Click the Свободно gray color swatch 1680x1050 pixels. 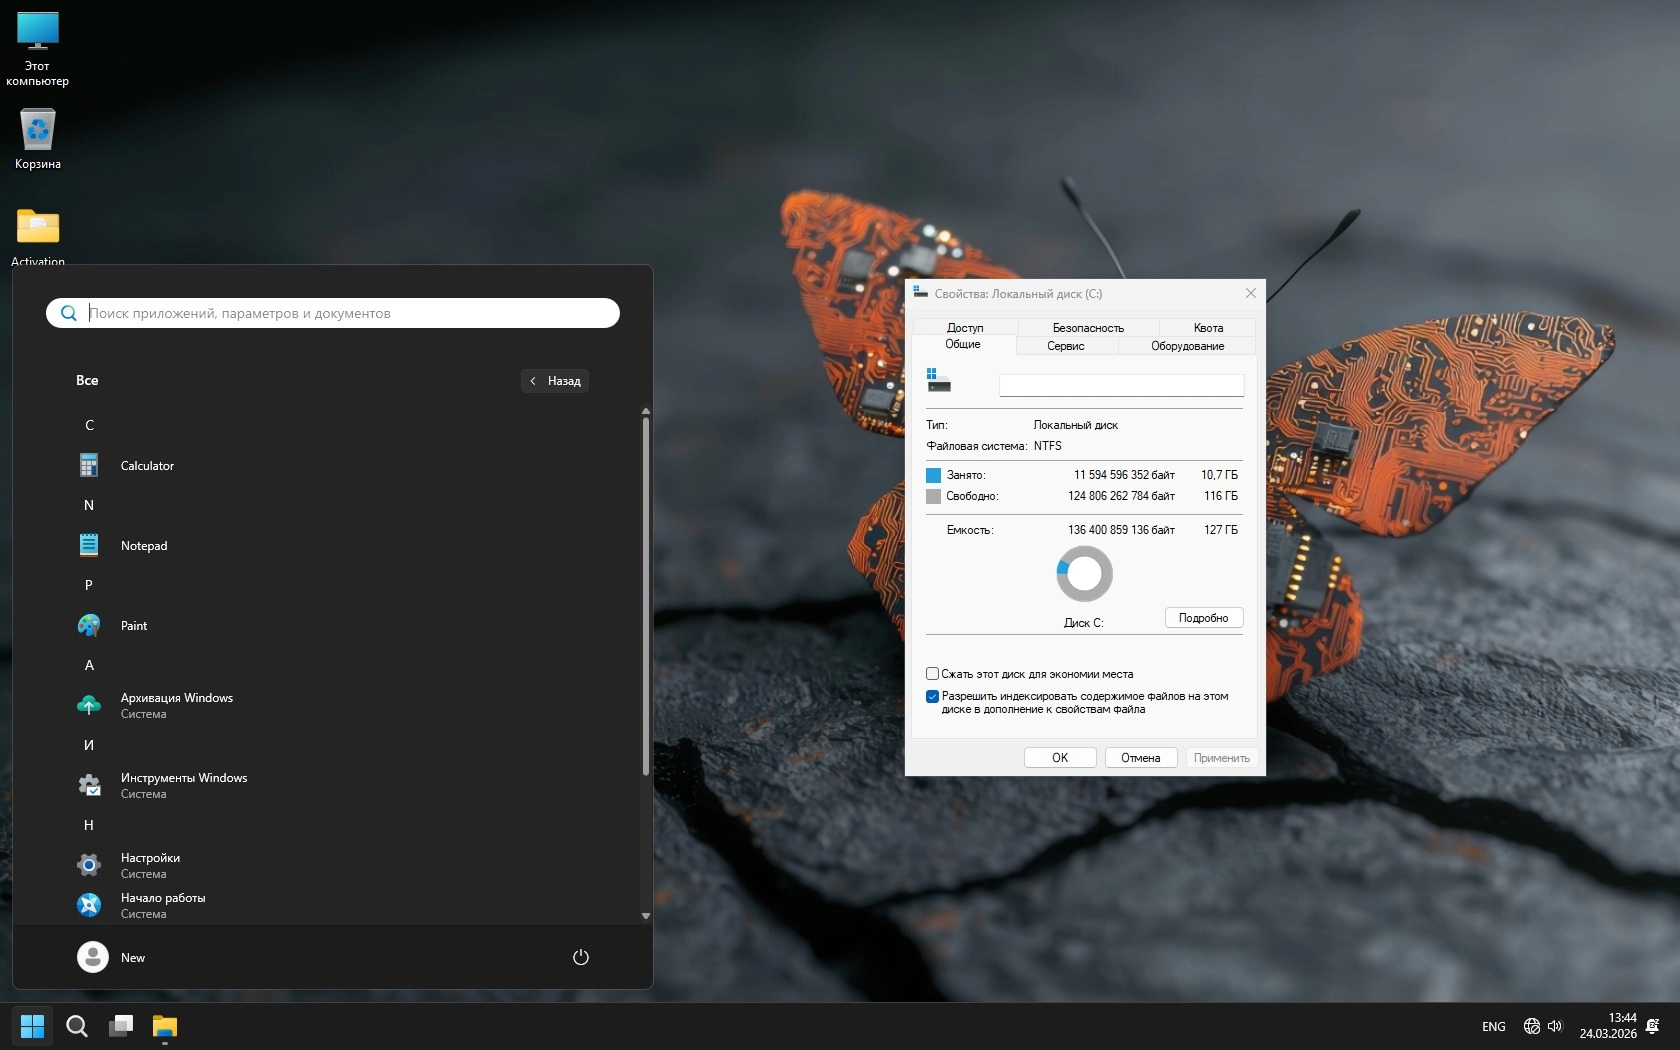pyautogui.click(x=933, y=496)
